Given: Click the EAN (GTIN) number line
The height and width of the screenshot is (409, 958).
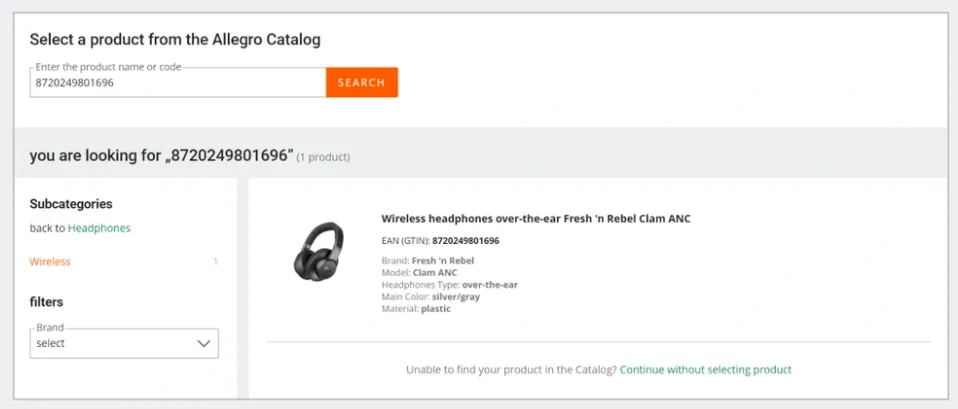Looking at the screenshot, I should [x=440, y=241].
